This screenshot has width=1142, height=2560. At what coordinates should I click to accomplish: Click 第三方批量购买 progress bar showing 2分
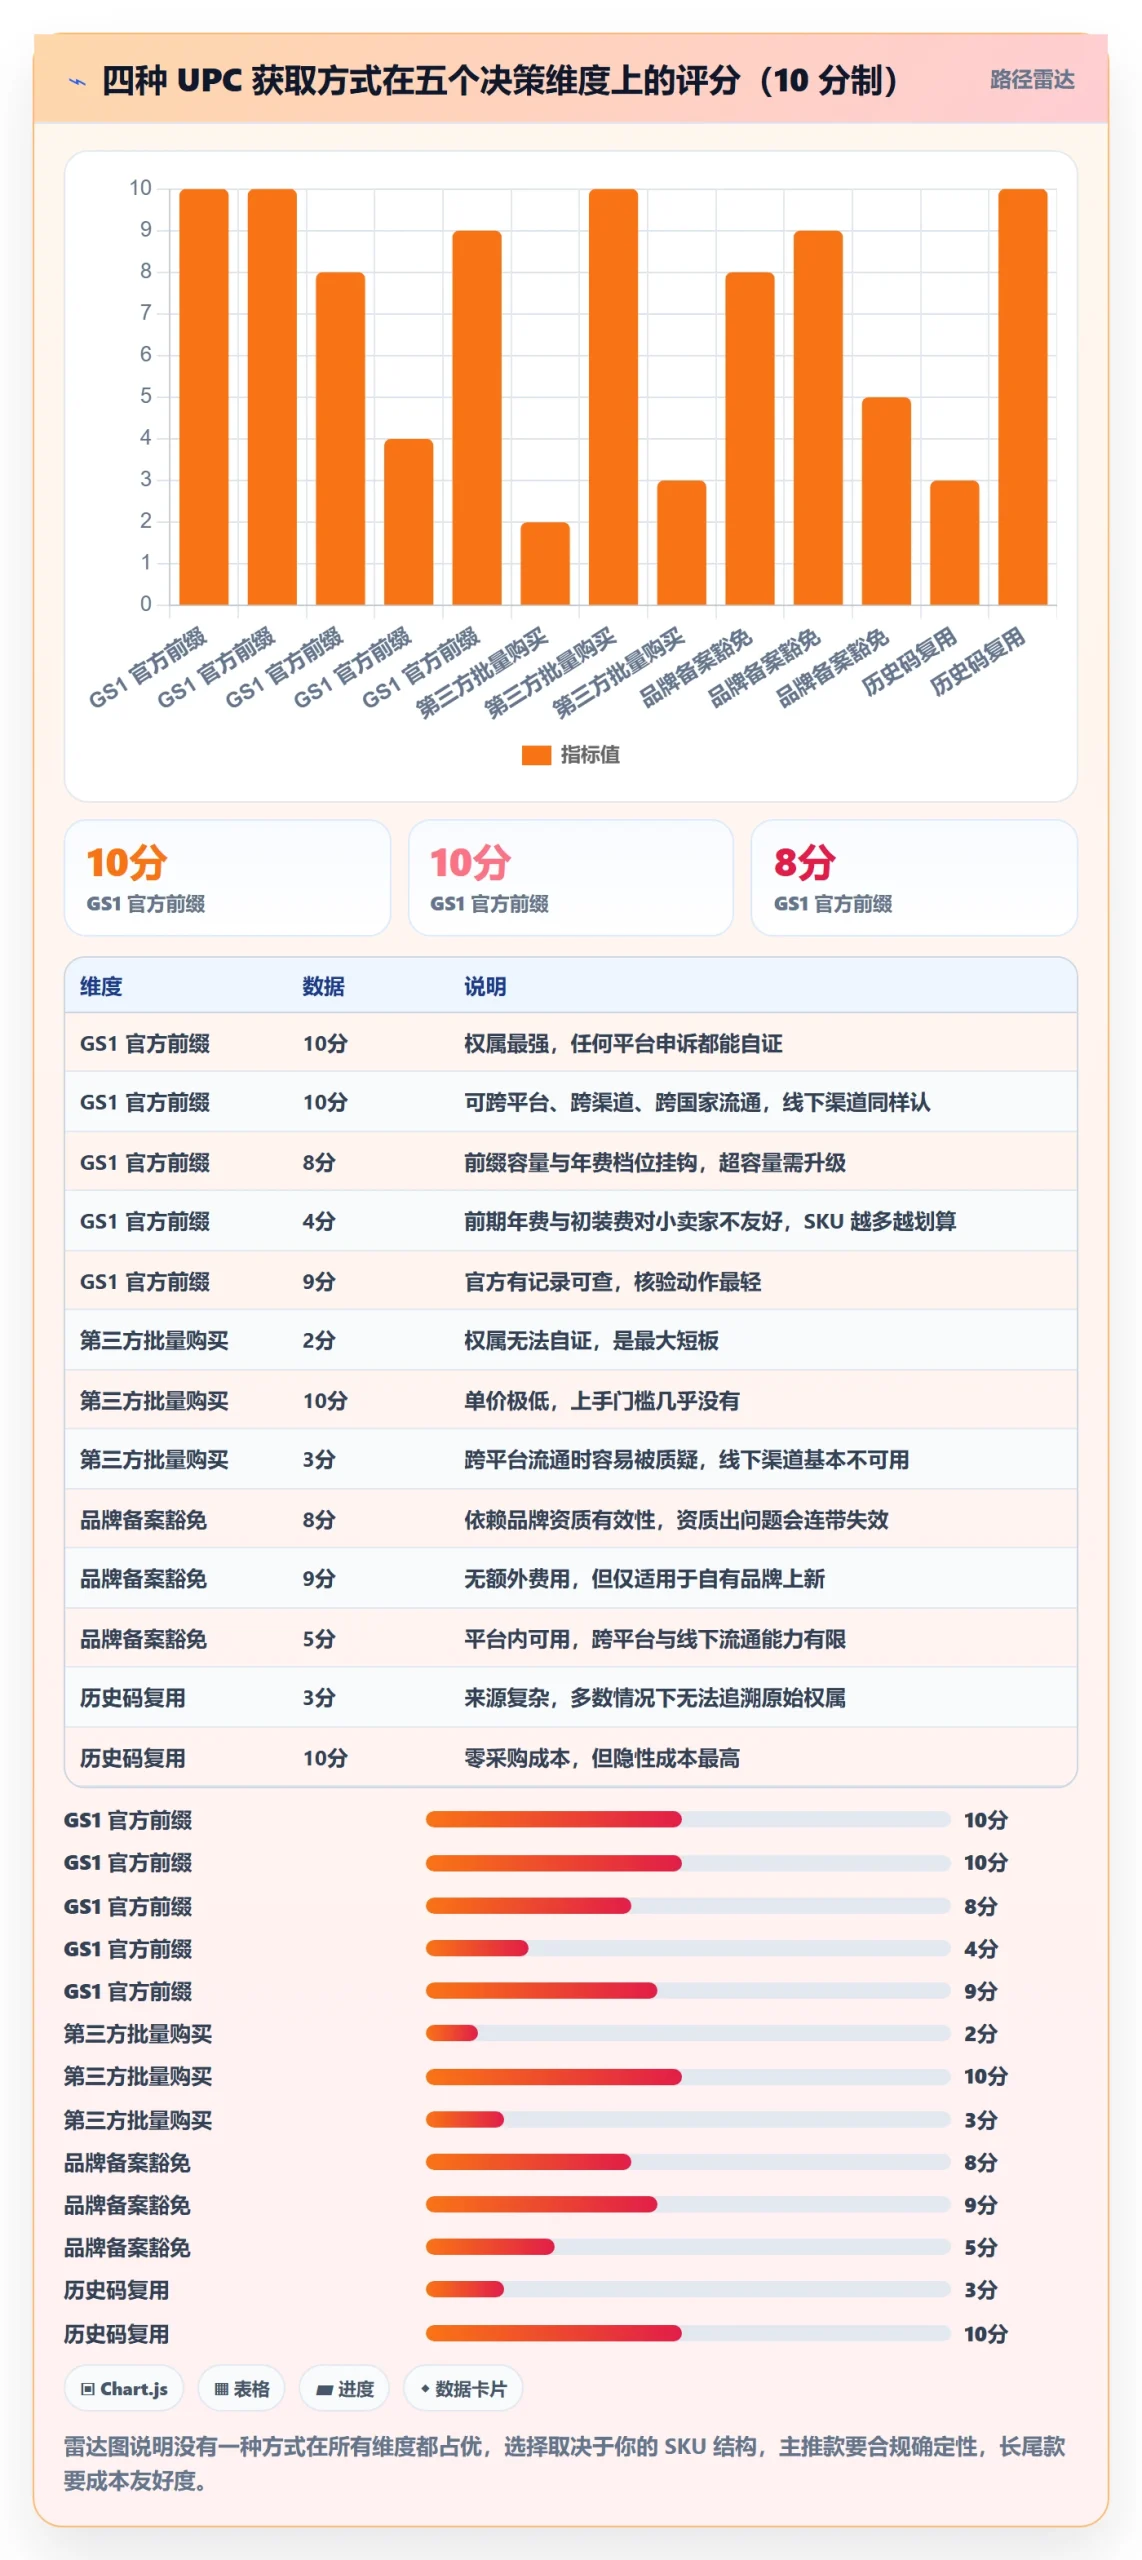coord(688,2033)
